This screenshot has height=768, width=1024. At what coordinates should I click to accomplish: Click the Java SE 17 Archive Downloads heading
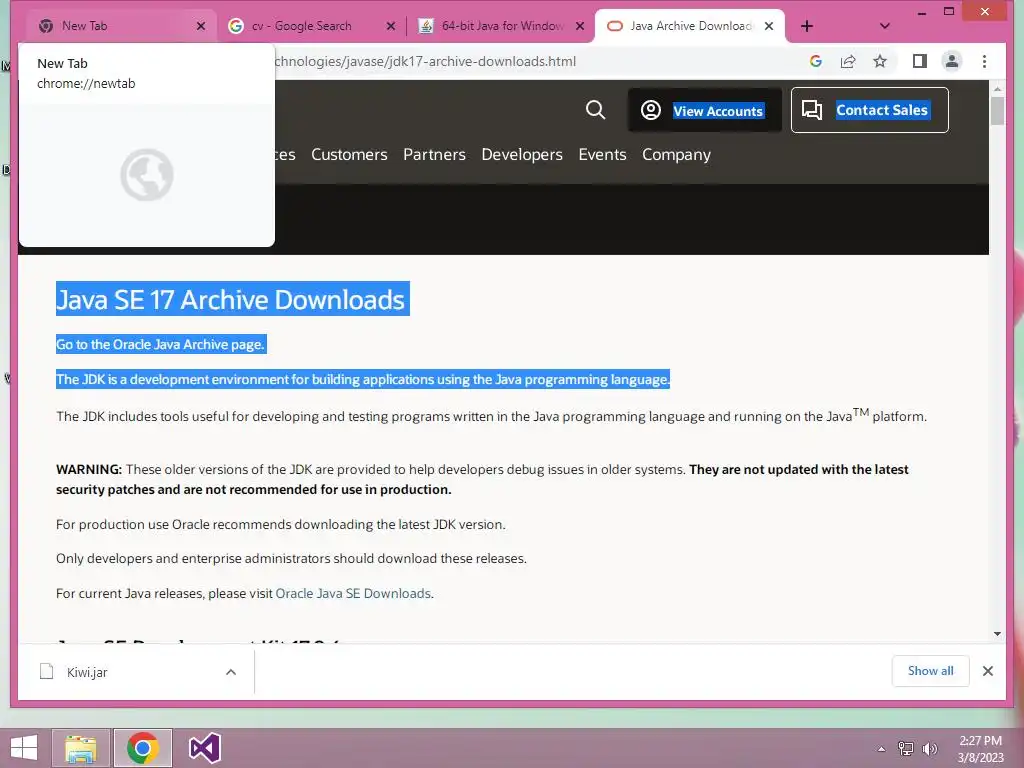231,299
